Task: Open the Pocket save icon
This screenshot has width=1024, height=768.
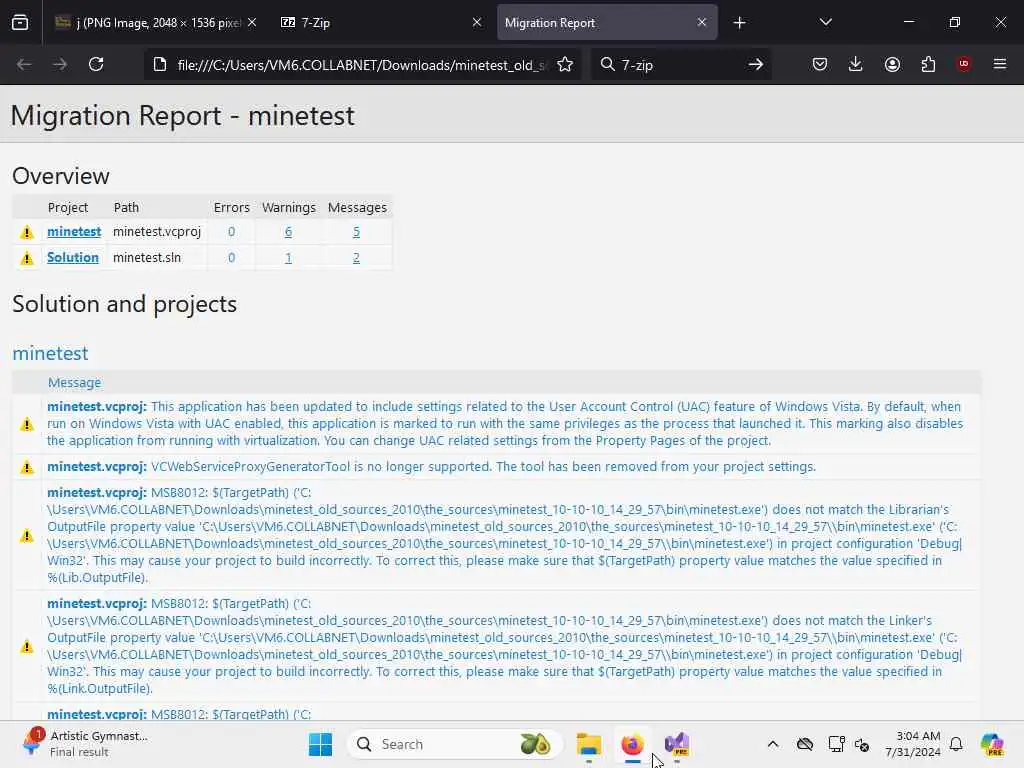Action: pos(820,65)
